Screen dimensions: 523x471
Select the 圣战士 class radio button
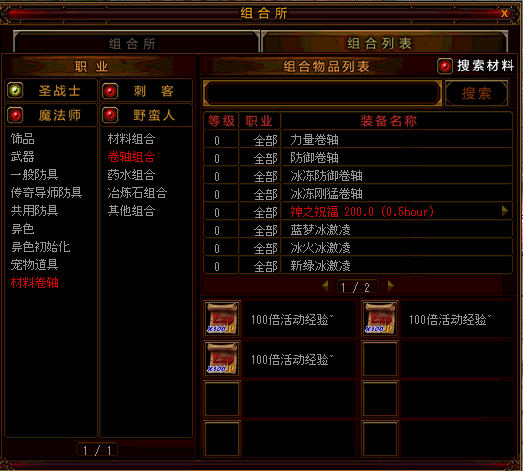15,90
